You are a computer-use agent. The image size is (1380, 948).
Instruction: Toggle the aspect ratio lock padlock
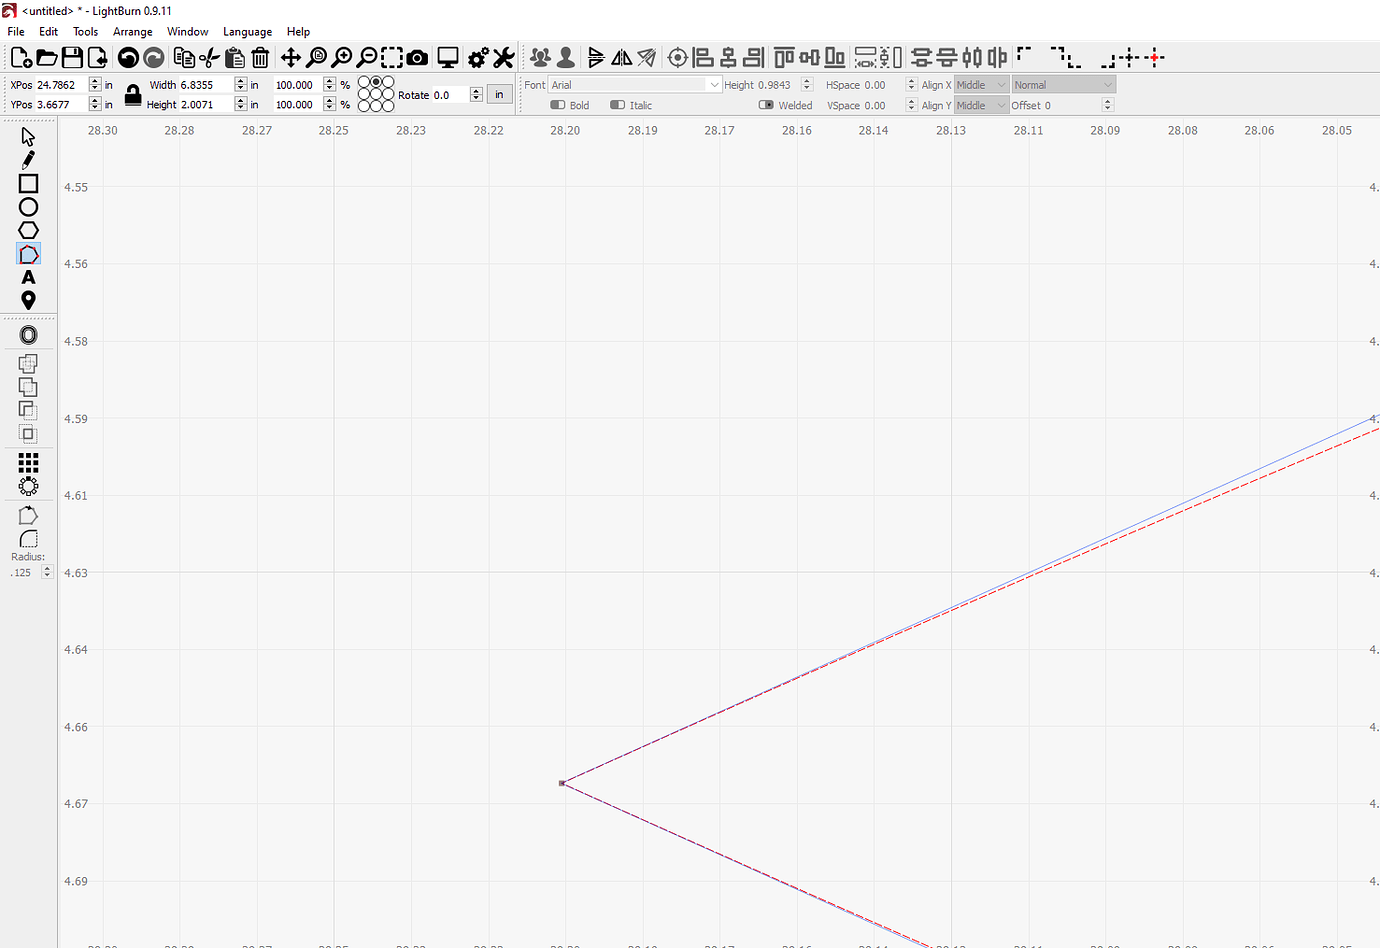point(133,95)
